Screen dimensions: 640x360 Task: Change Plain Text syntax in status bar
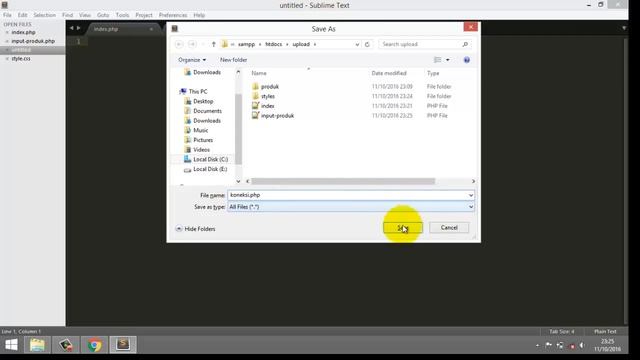point(605,331)
